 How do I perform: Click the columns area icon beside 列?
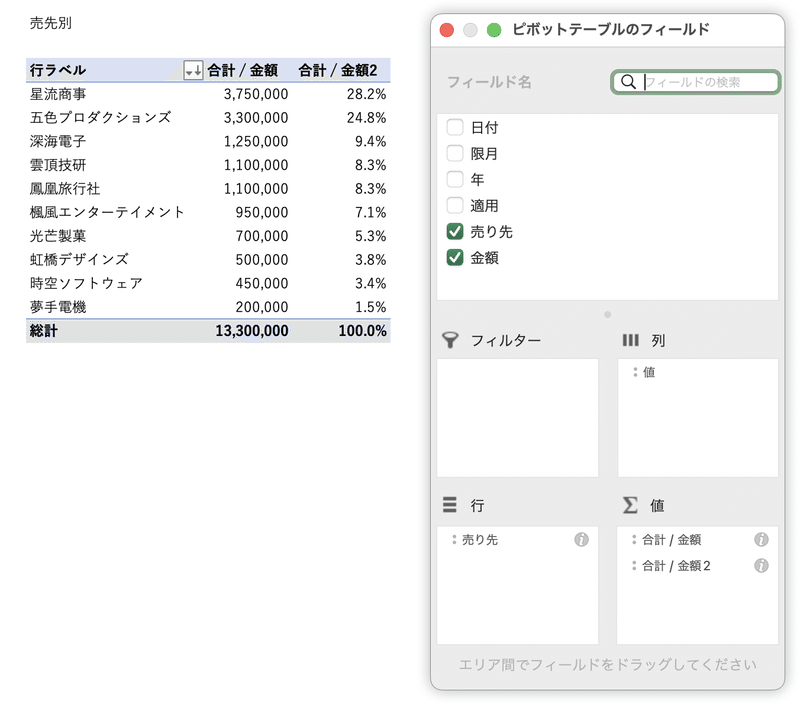[x=631, y=340]
